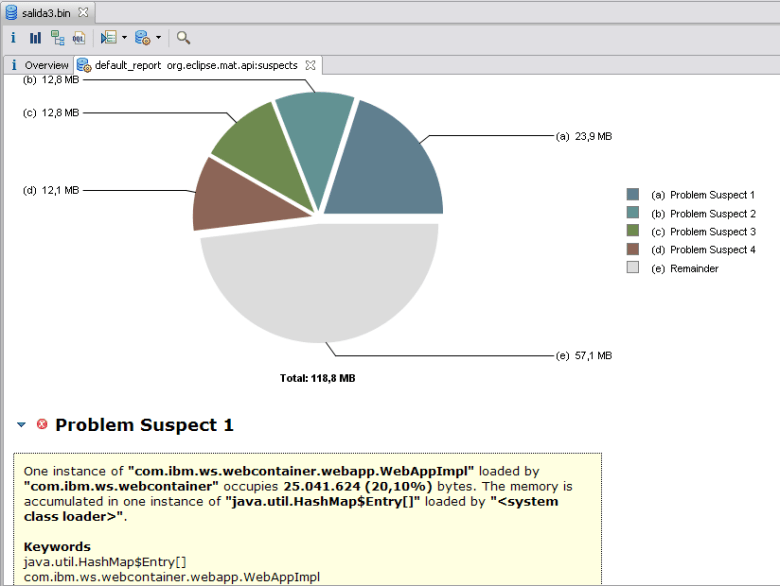Click the thread overview toolbar icon
This screenshot has width=780, height=586.
[109, 38]
